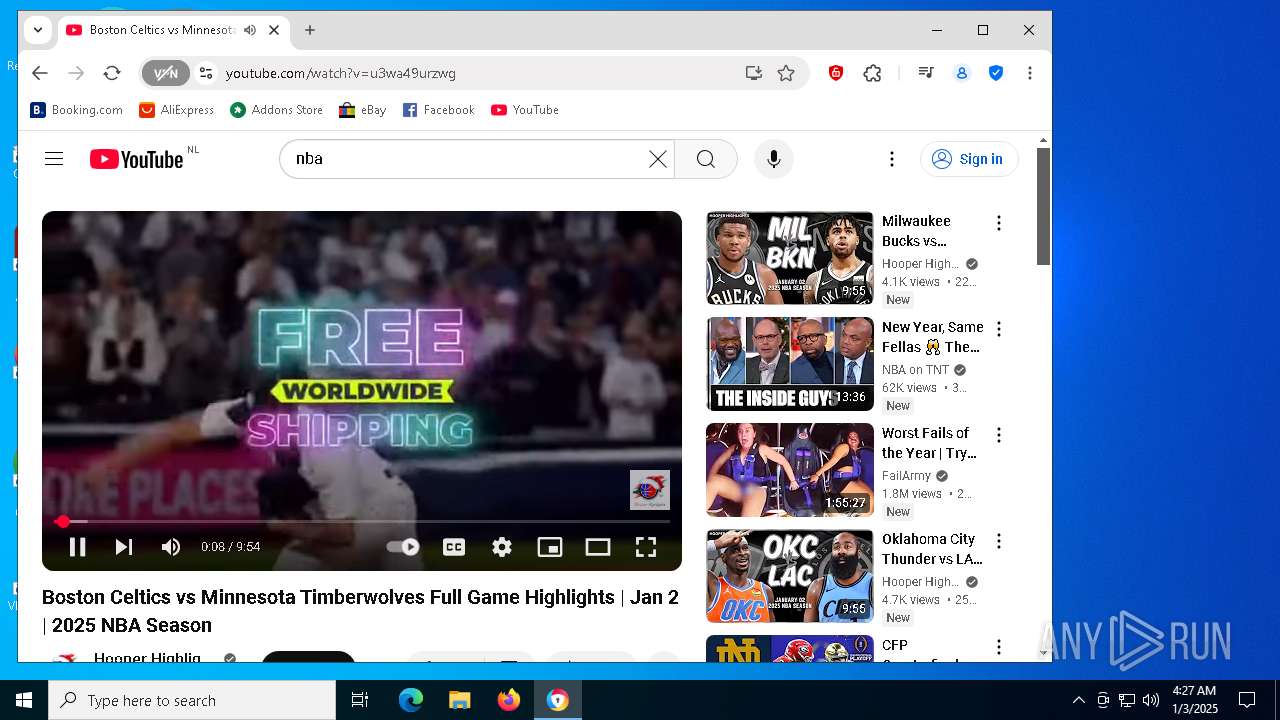Screen dimensions: 1280x720
Task: Reload the current page
Action: (x=112, y=73)
